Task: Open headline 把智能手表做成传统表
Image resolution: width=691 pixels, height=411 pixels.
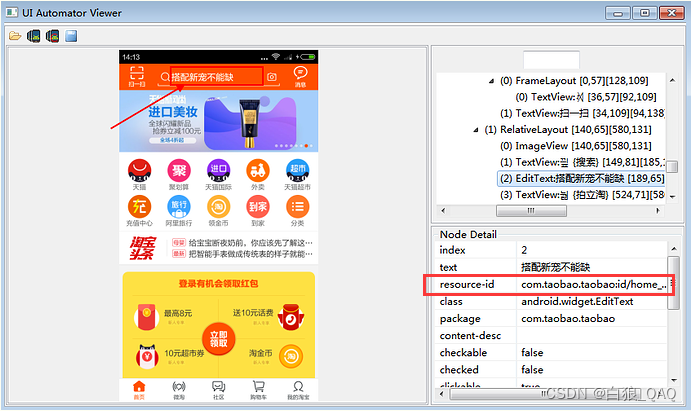Action: point(251,254)
